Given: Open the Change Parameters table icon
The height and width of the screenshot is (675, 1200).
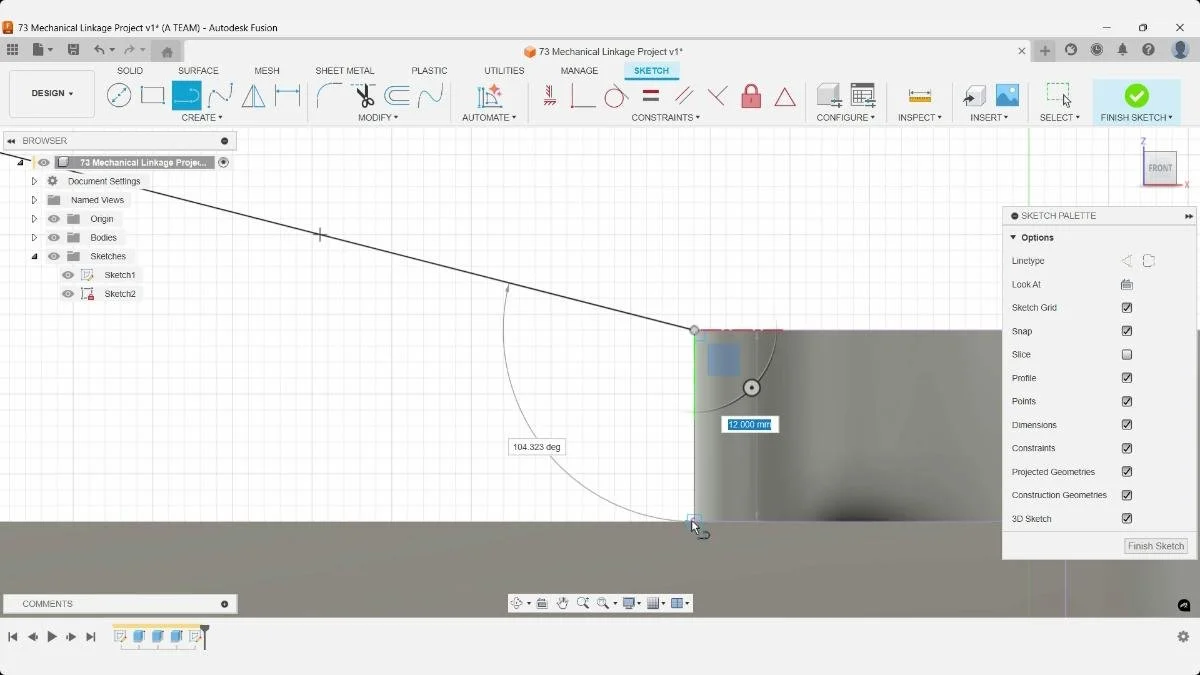Looking at the screenshot, I should pyautogui.click(x=863, y=95).
